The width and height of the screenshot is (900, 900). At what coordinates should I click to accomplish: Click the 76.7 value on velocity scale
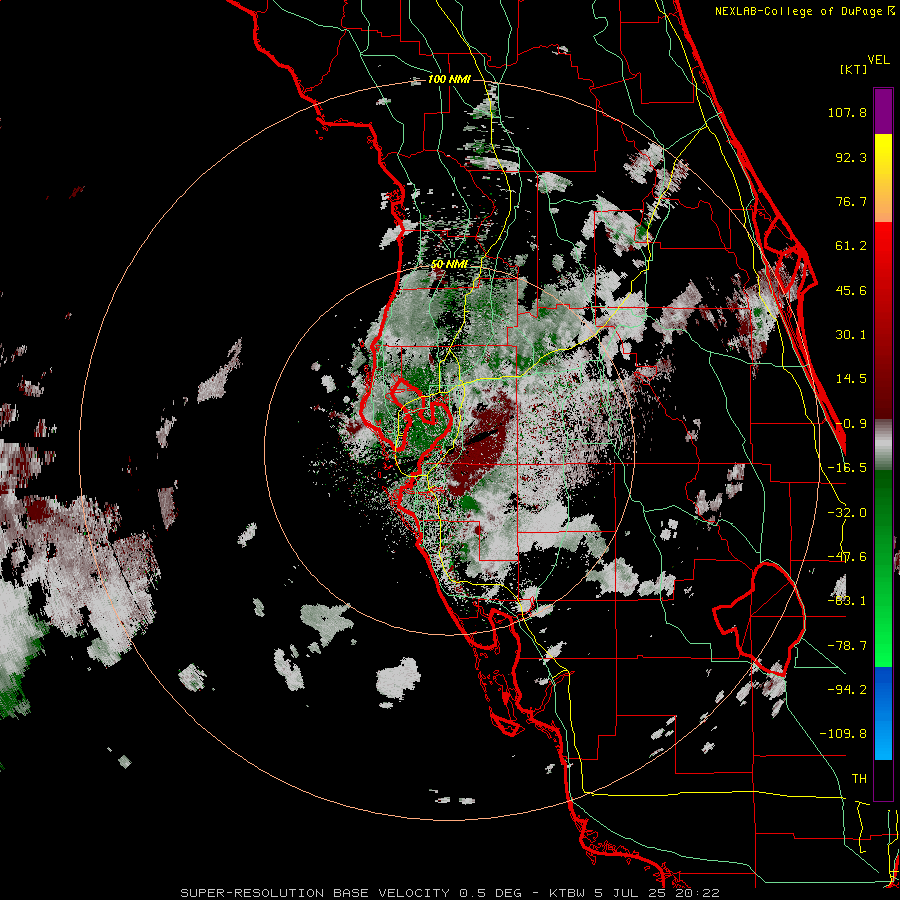pyautogui.click(x=851, y=201)
